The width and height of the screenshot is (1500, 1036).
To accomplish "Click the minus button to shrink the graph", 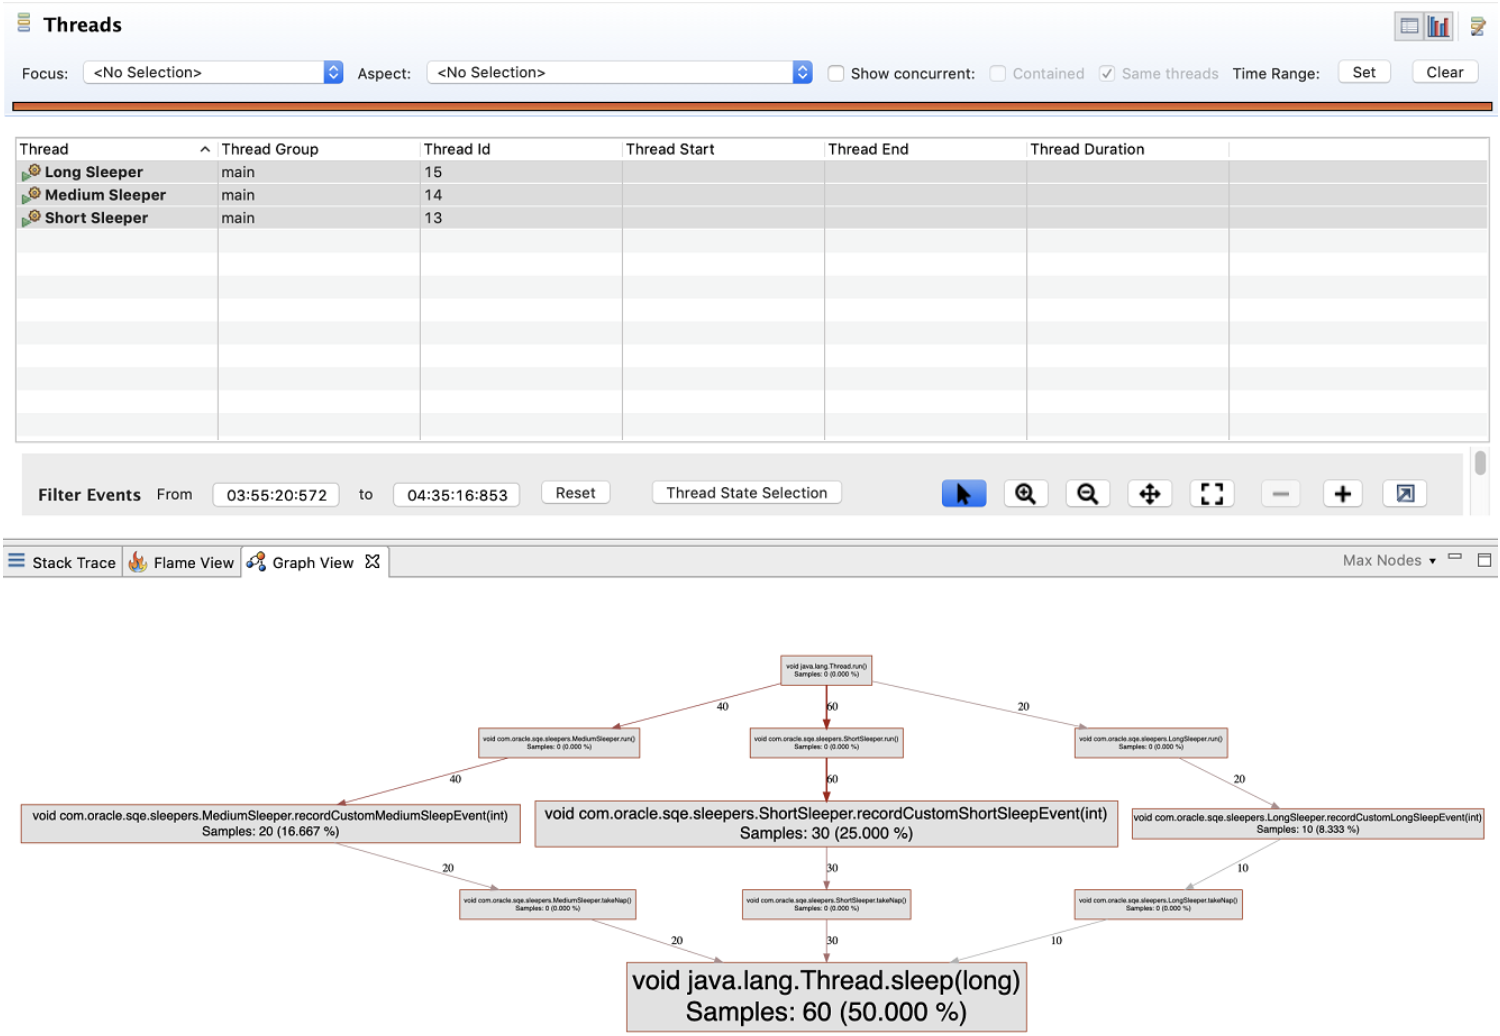I will (1280, 493).
